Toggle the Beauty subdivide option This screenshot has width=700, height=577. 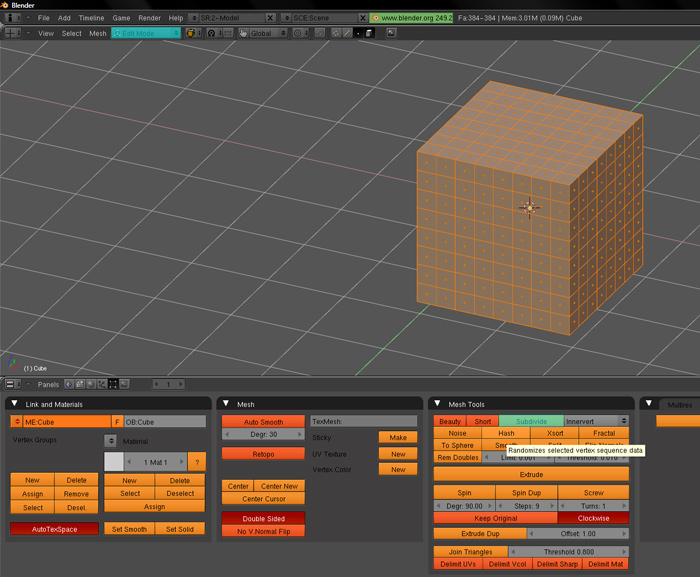tap(450, 421)
